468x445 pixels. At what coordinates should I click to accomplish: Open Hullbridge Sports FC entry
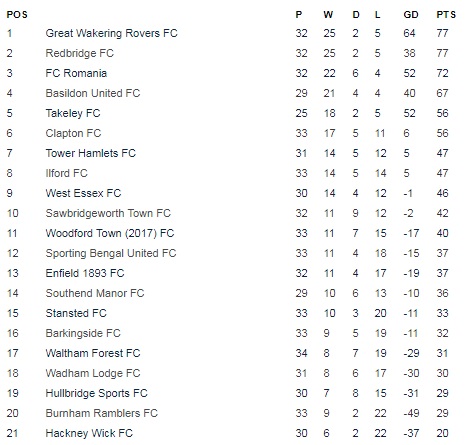pyautogui.click(x=96, y=393)
